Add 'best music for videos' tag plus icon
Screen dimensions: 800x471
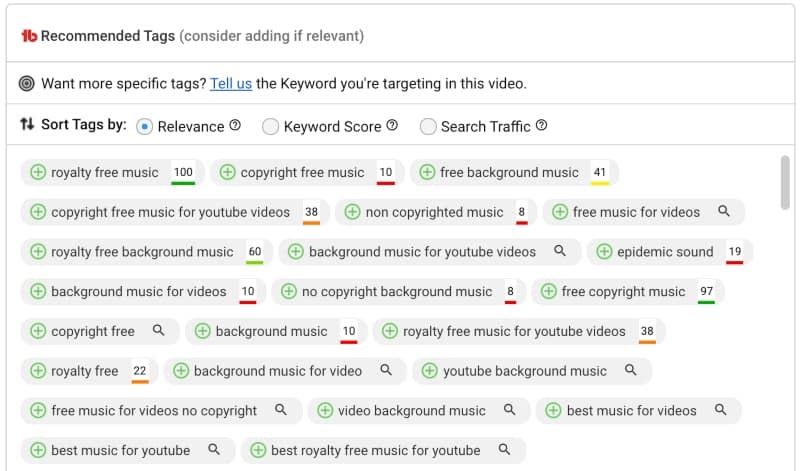553,410
